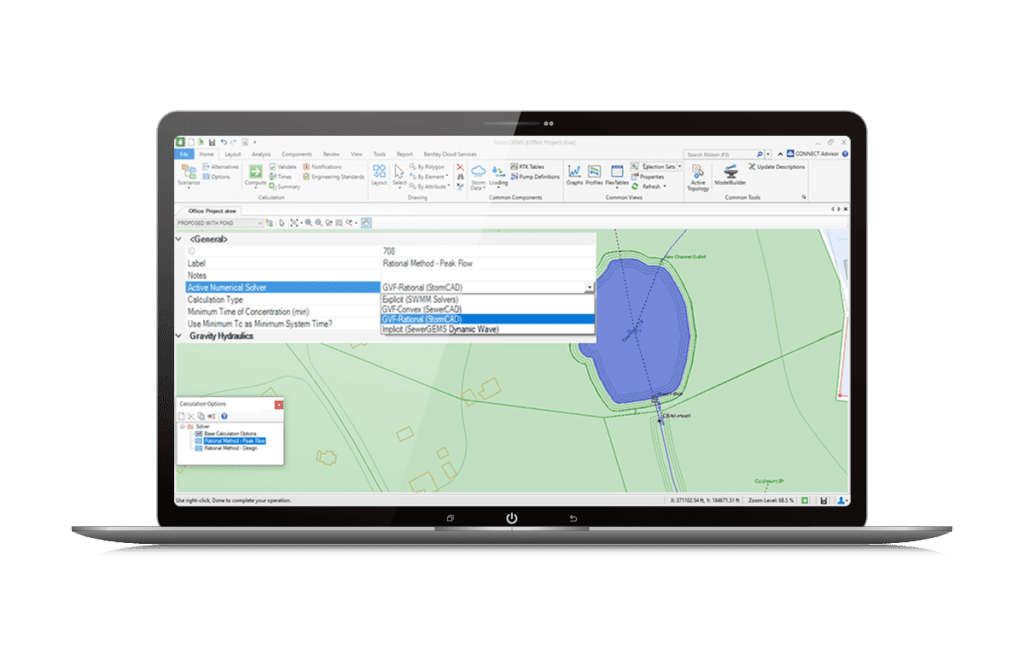Open the Bentley Cloud Services menu
The height and width of the screenshot is (666, 1024).
[x=450, y=154]
